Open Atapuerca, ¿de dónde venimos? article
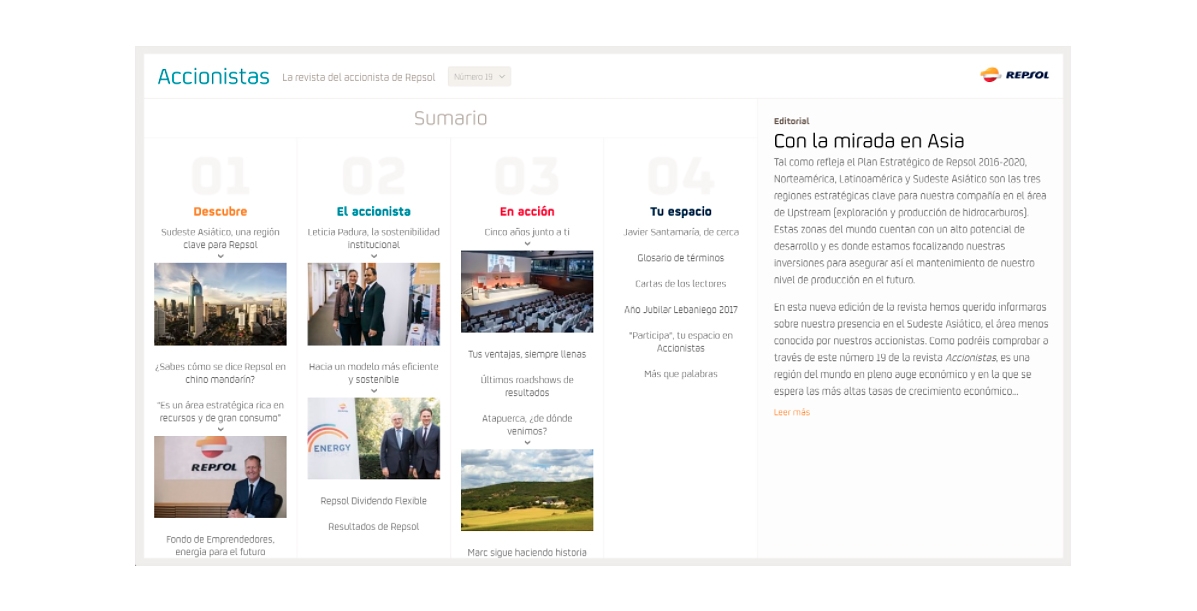 527,424
